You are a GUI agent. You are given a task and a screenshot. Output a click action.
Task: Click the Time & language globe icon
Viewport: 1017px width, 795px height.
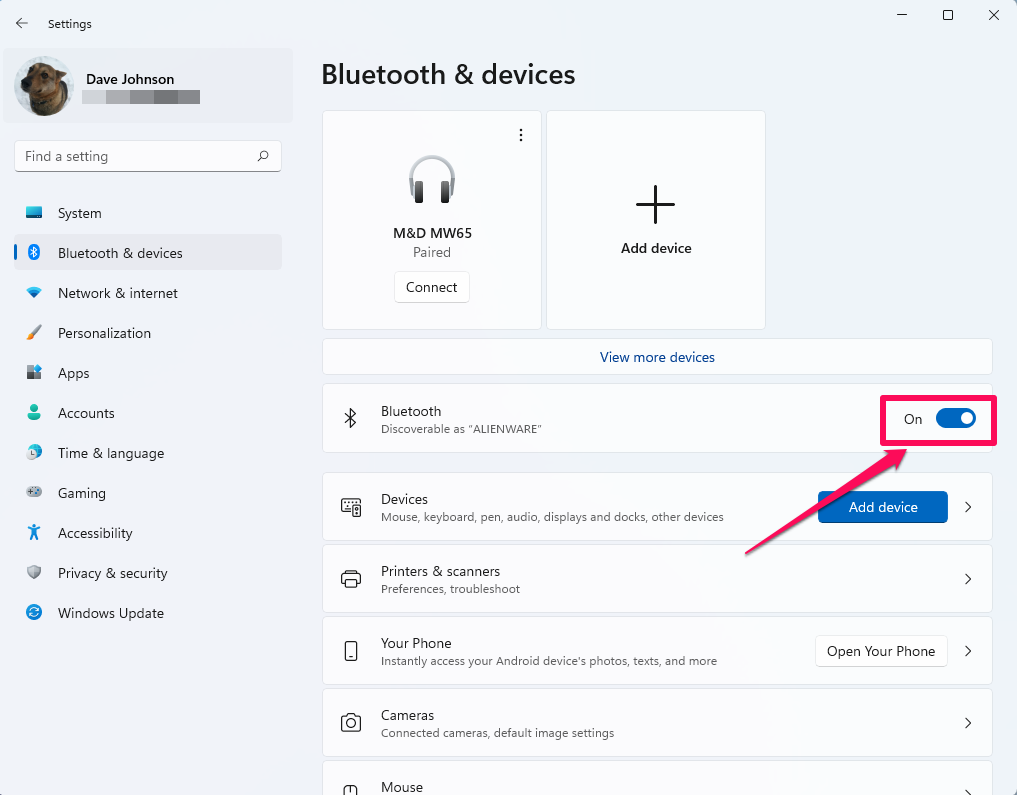34,452
